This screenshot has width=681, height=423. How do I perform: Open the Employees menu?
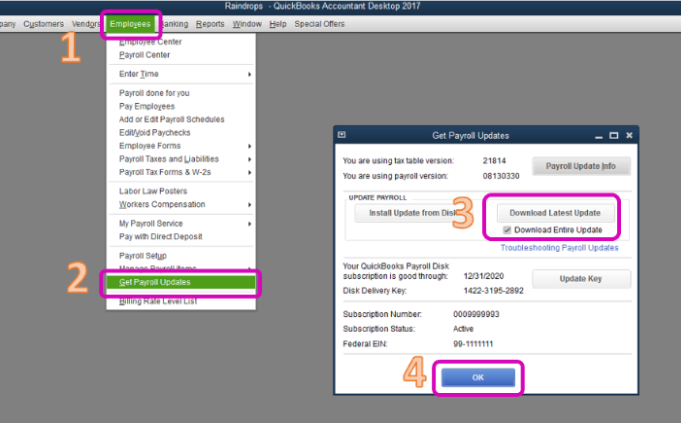click(130, 24)
